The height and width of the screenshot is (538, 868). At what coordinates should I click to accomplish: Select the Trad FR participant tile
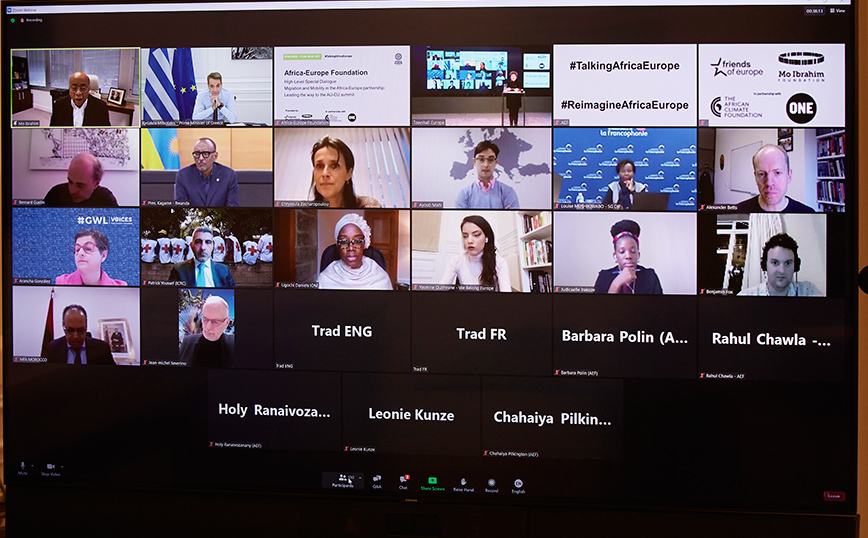[x=480, y=333]
